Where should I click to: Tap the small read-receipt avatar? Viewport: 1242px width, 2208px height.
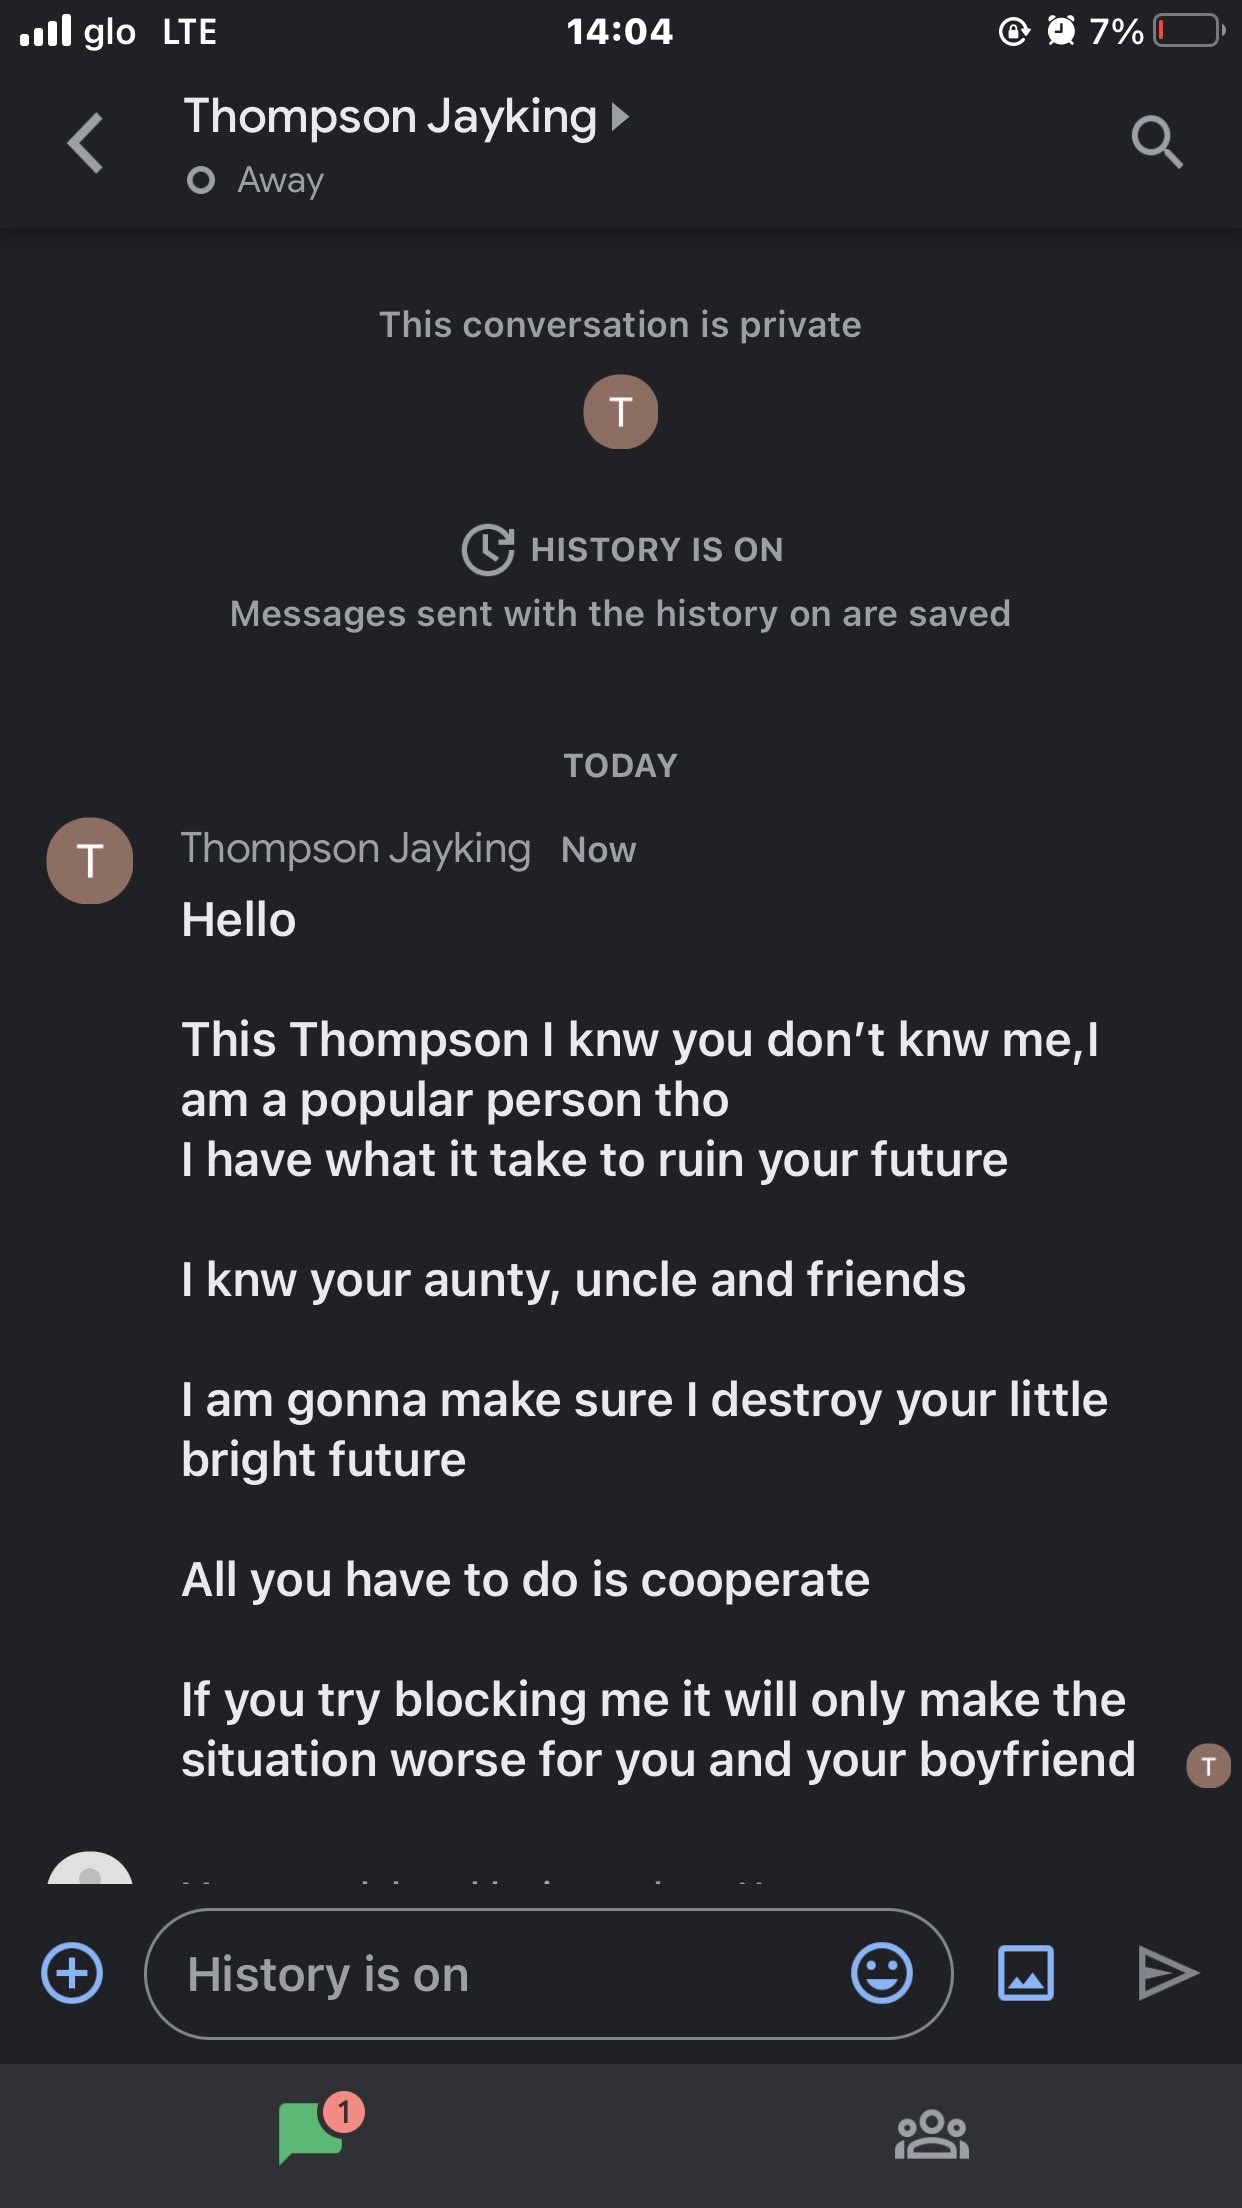(1208, 1766)
